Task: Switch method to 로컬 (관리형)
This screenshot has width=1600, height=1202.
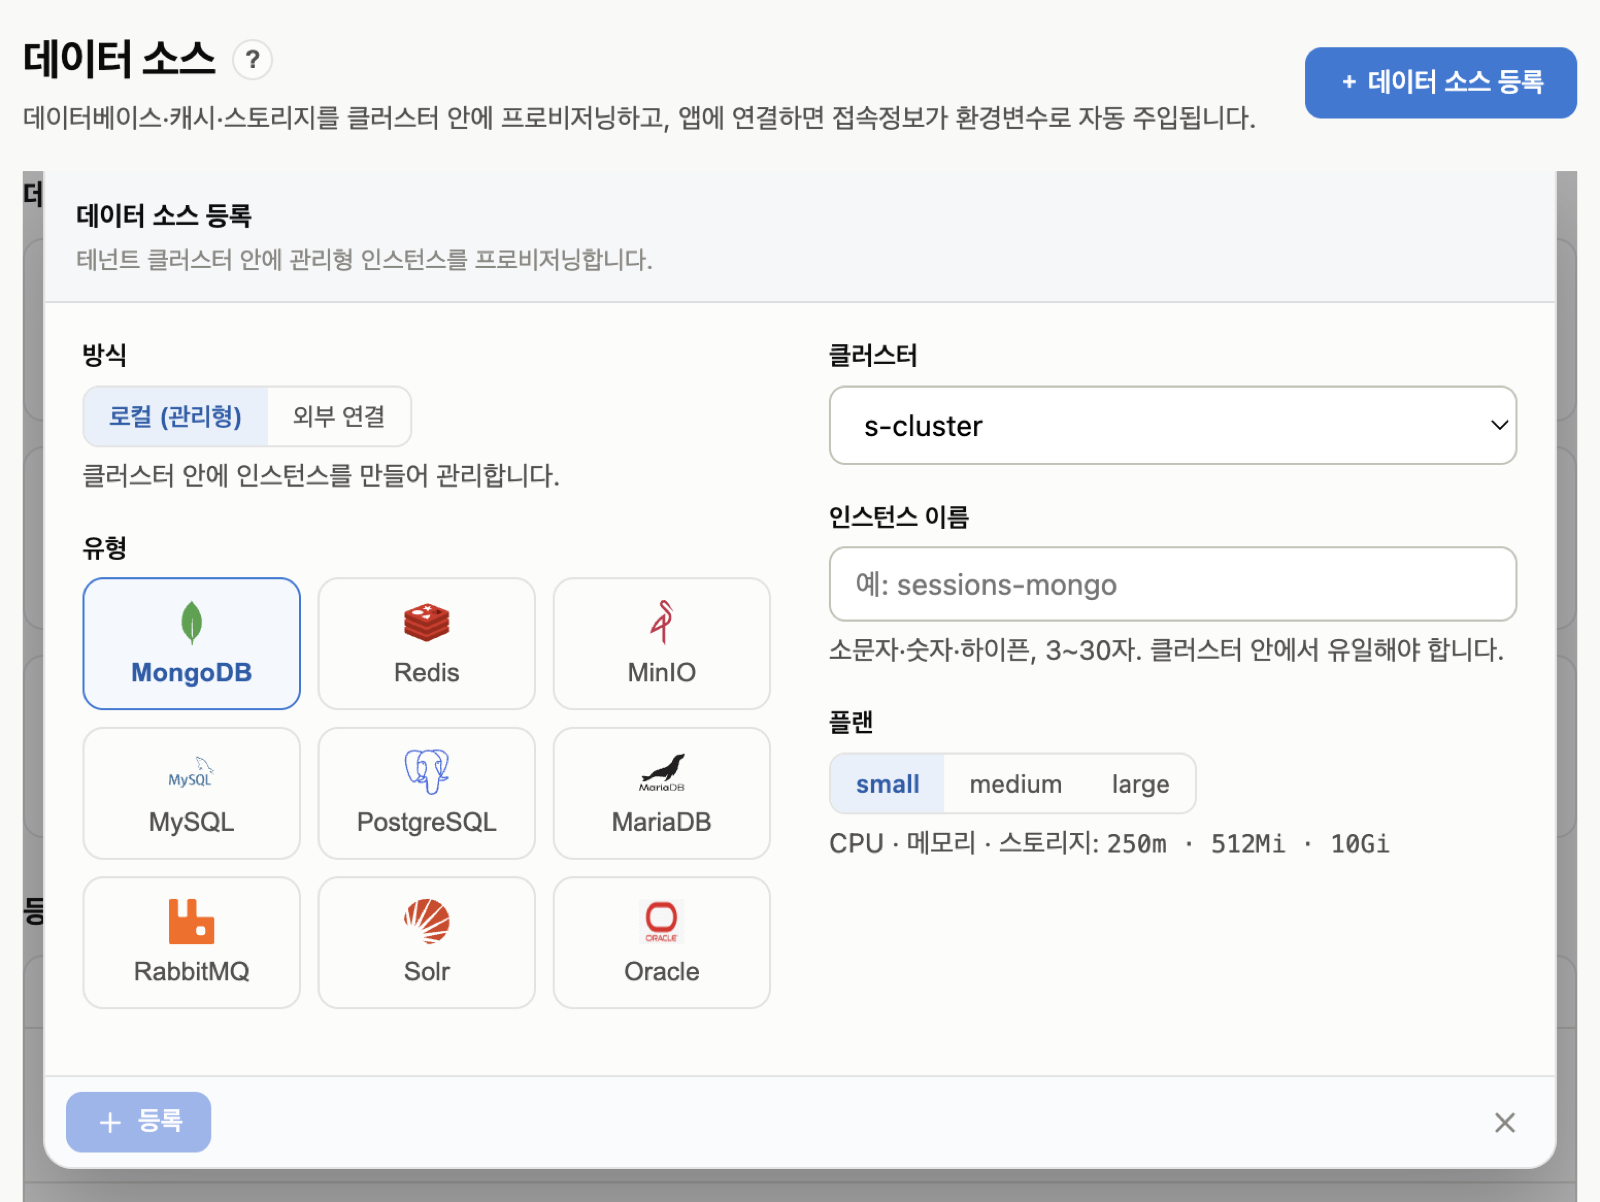Action: [175, 416]
